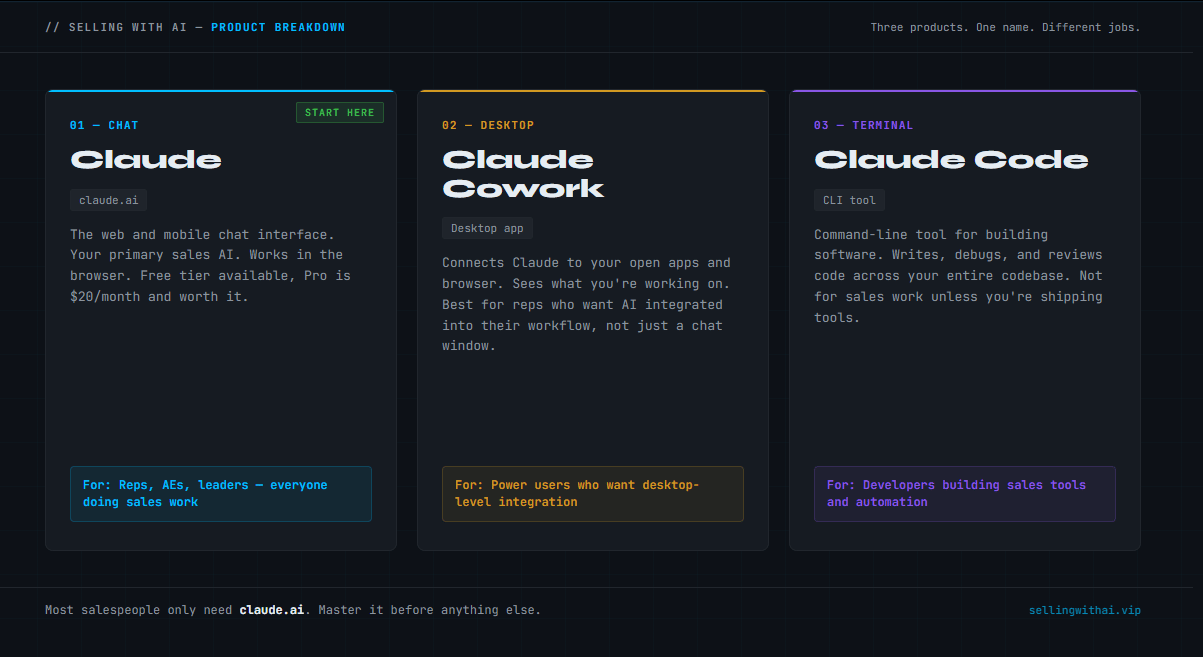
Task: Click the sellingwithai.vip link in footer
Action: click(1084, 610)
